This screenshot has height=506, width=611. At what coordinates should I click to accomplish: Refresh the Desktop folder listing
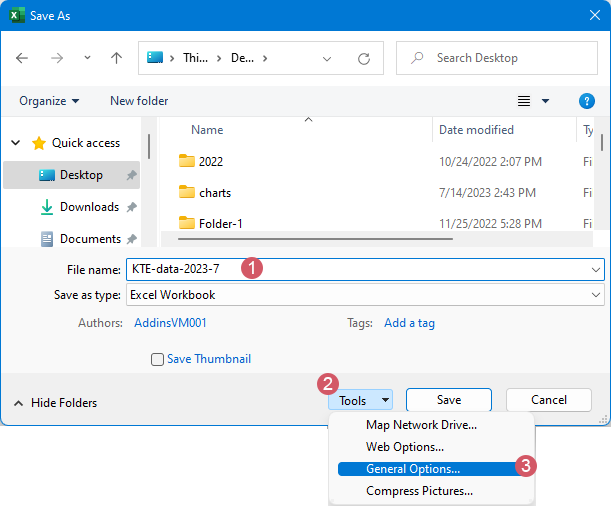(364, 58)
